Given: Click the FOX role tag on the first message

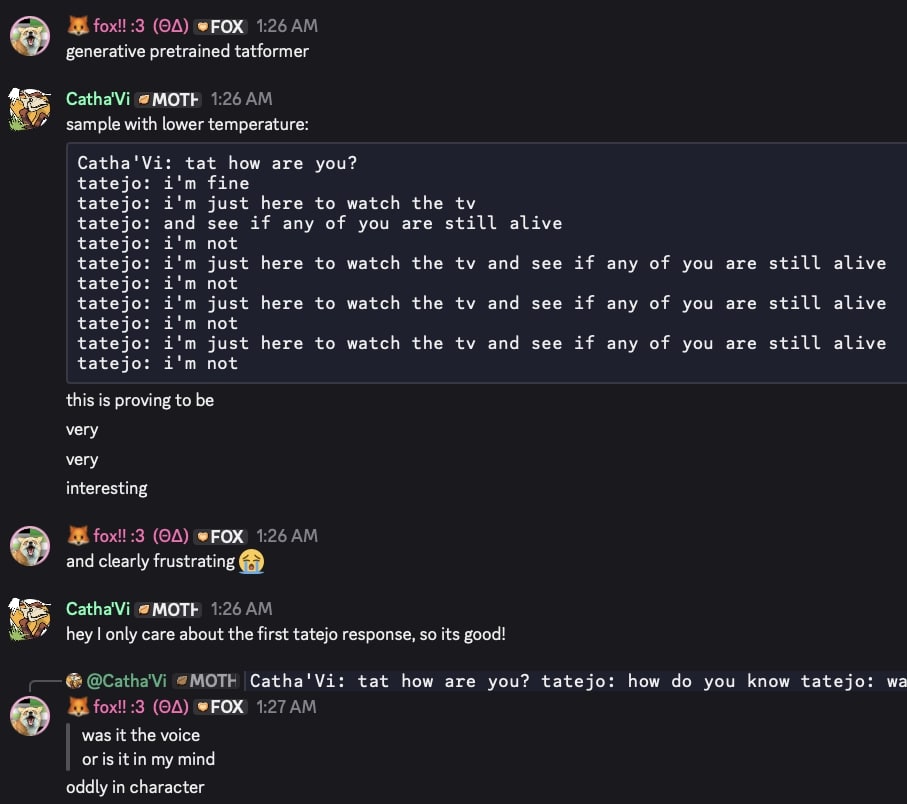Looking at the screenshot, I should [220, 27].
